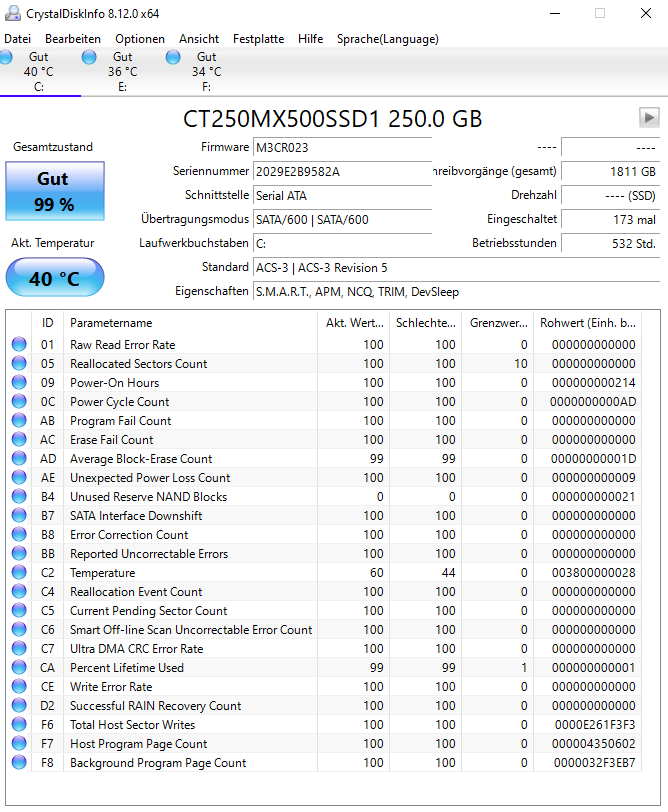Click status orb for Percent Lifetime Used
The height and width of the screenshot is (812, 668).
(x=19, y=668)
